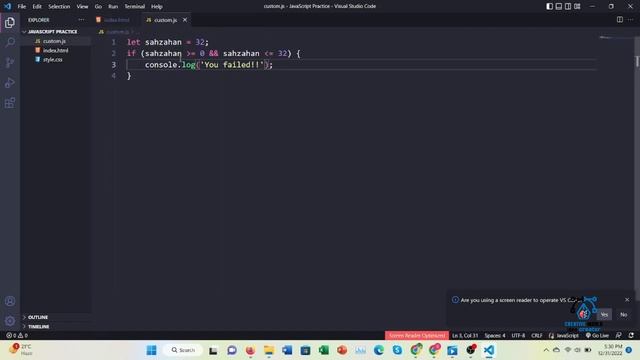Open Explorer's more actions ellipsis
This screenshot has width=640, height=360.
point(81,20)
